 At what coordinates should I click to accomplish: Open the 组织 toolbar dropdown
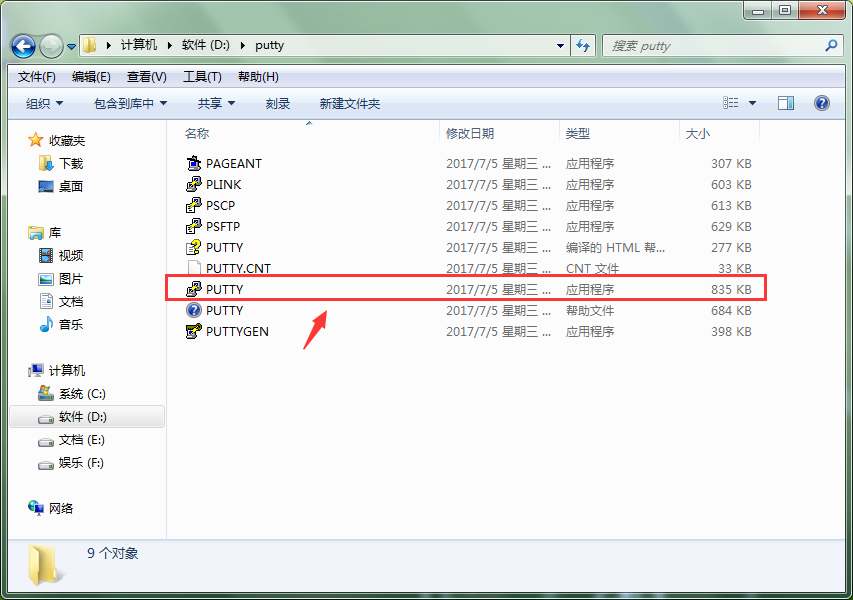coord(44,103)
